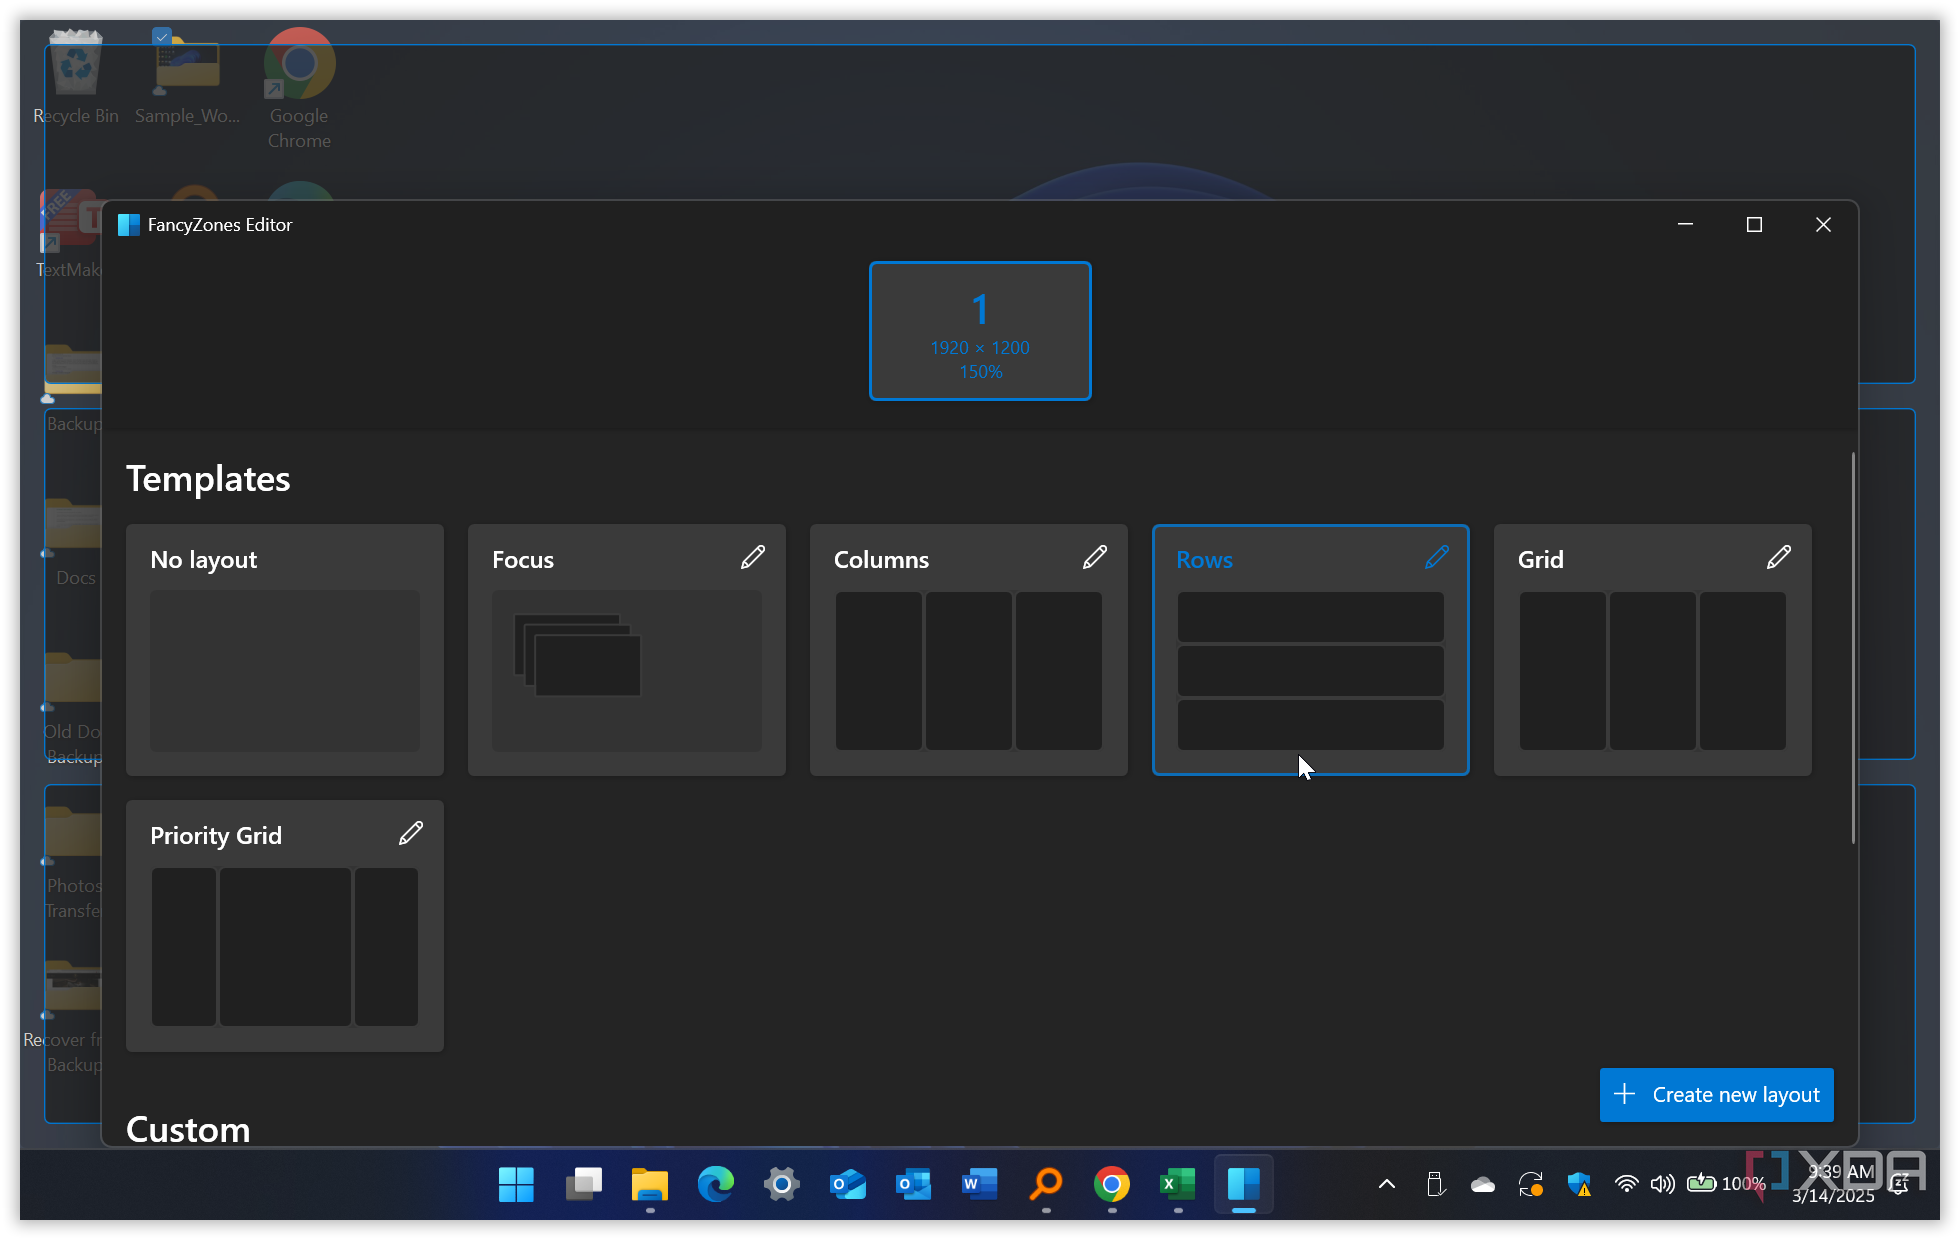This screenshot has height=1240, width=1960.
Task: Edit the Grid template layout
Action: pyautogui.click(x=1779, y=558)
